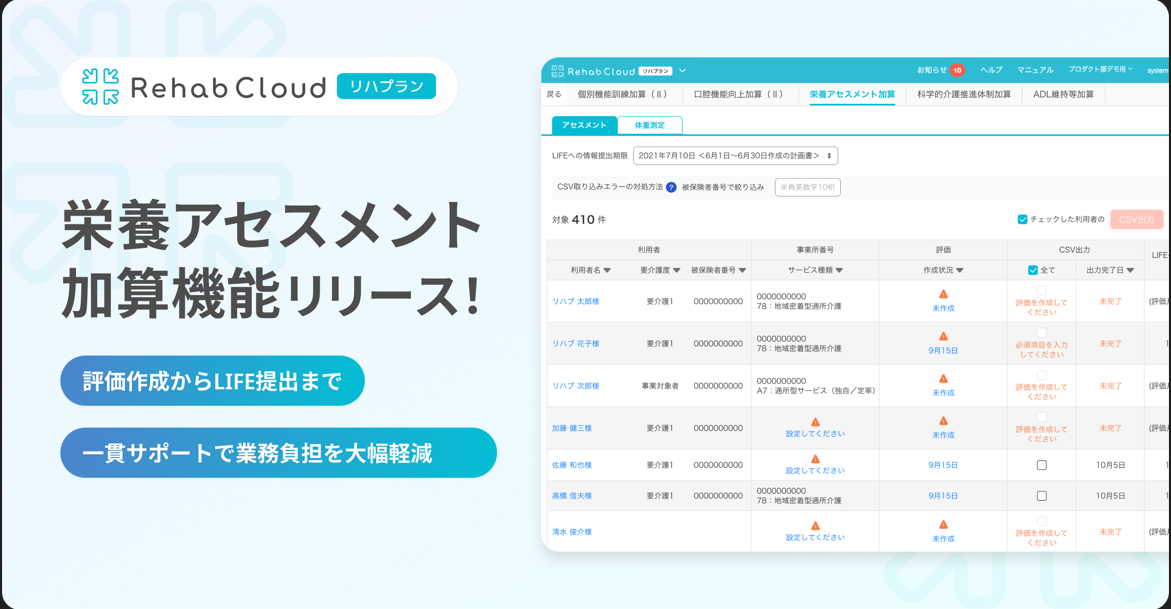Viewport: 1171px width, 609px height.
Task: Open 9月15日 evaluation link for 高橋 信夫
Action: 943,496
